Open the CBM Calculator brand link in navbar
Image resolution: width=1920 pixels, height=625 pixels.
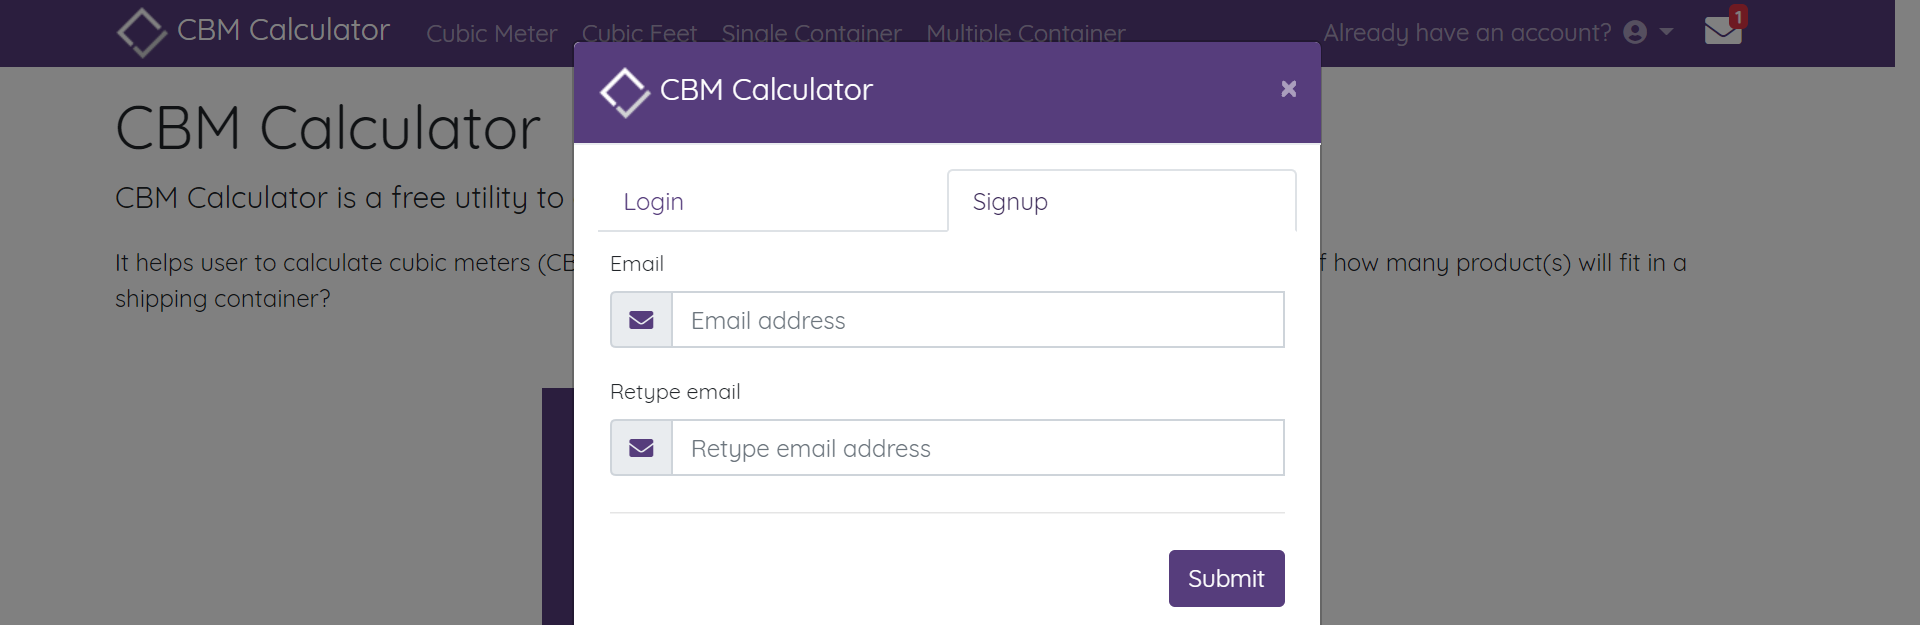pyautogui.click(x=253, y=32)
